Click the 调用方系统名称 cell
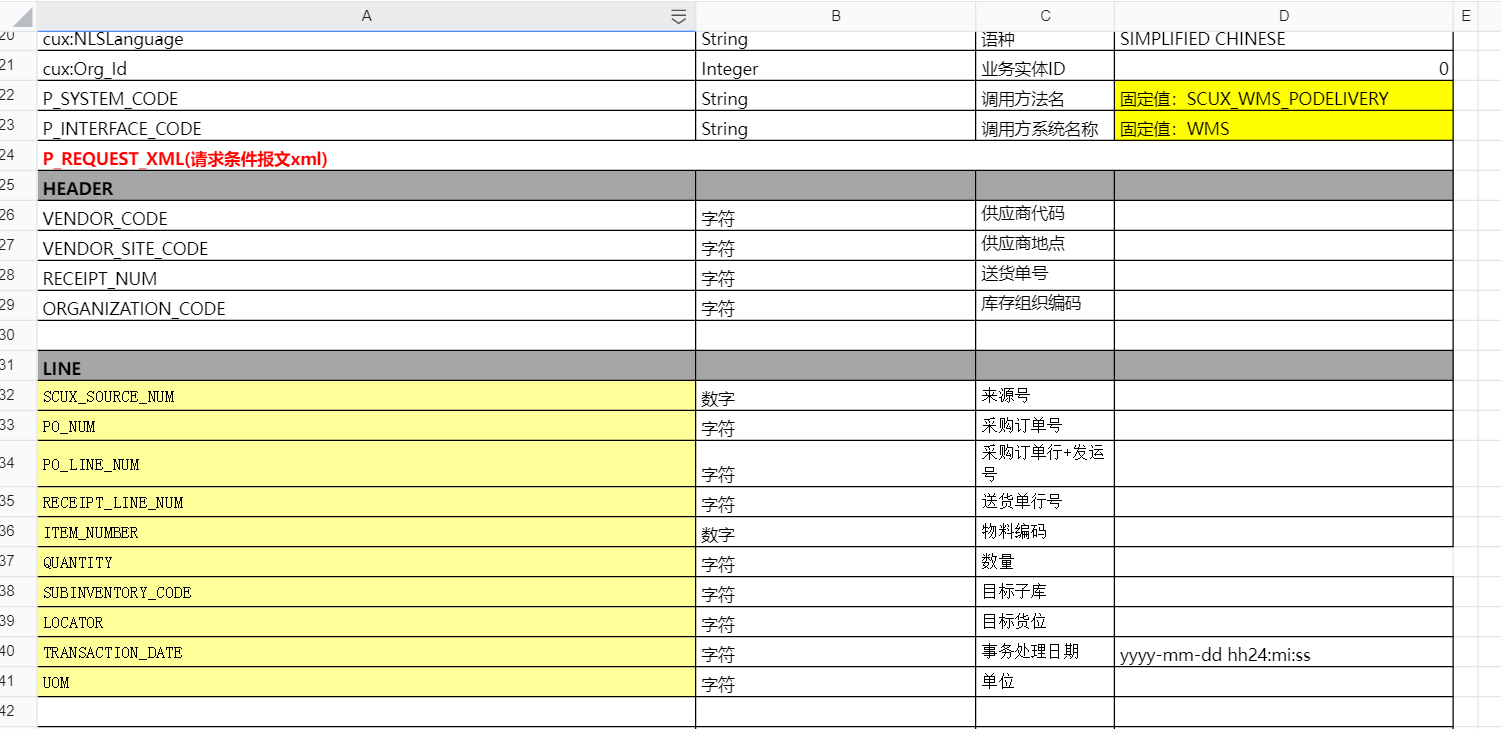The width and height of the screenshot is (1501, 729). (1045, 126)
